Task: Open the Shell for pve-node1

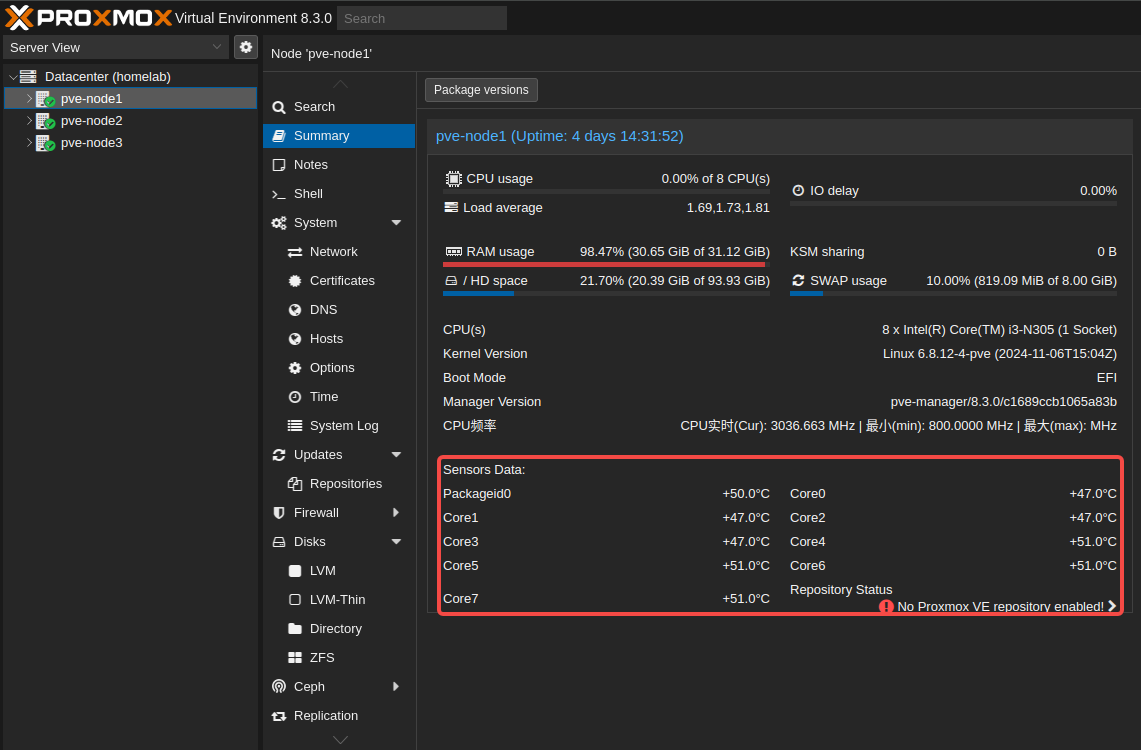Action: [x=308, y=193]
